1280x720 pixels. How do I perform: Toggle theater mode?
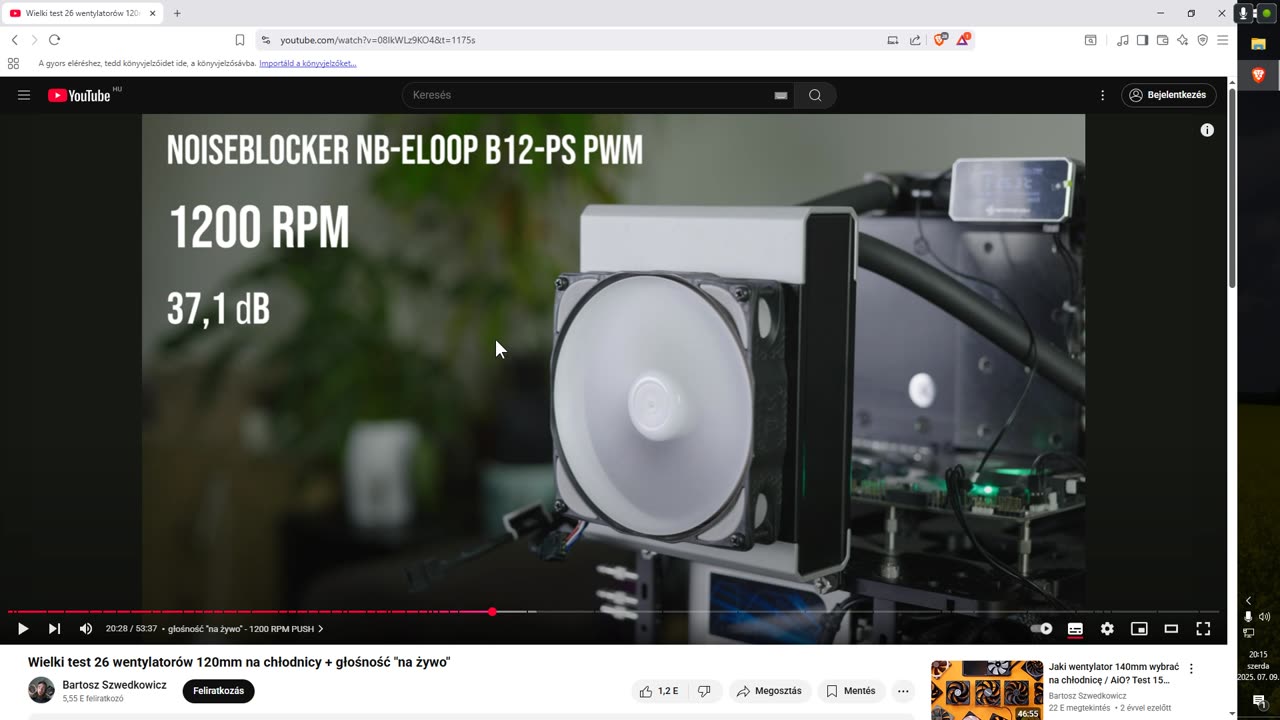pyautogui.click(x=1171, y=629)
